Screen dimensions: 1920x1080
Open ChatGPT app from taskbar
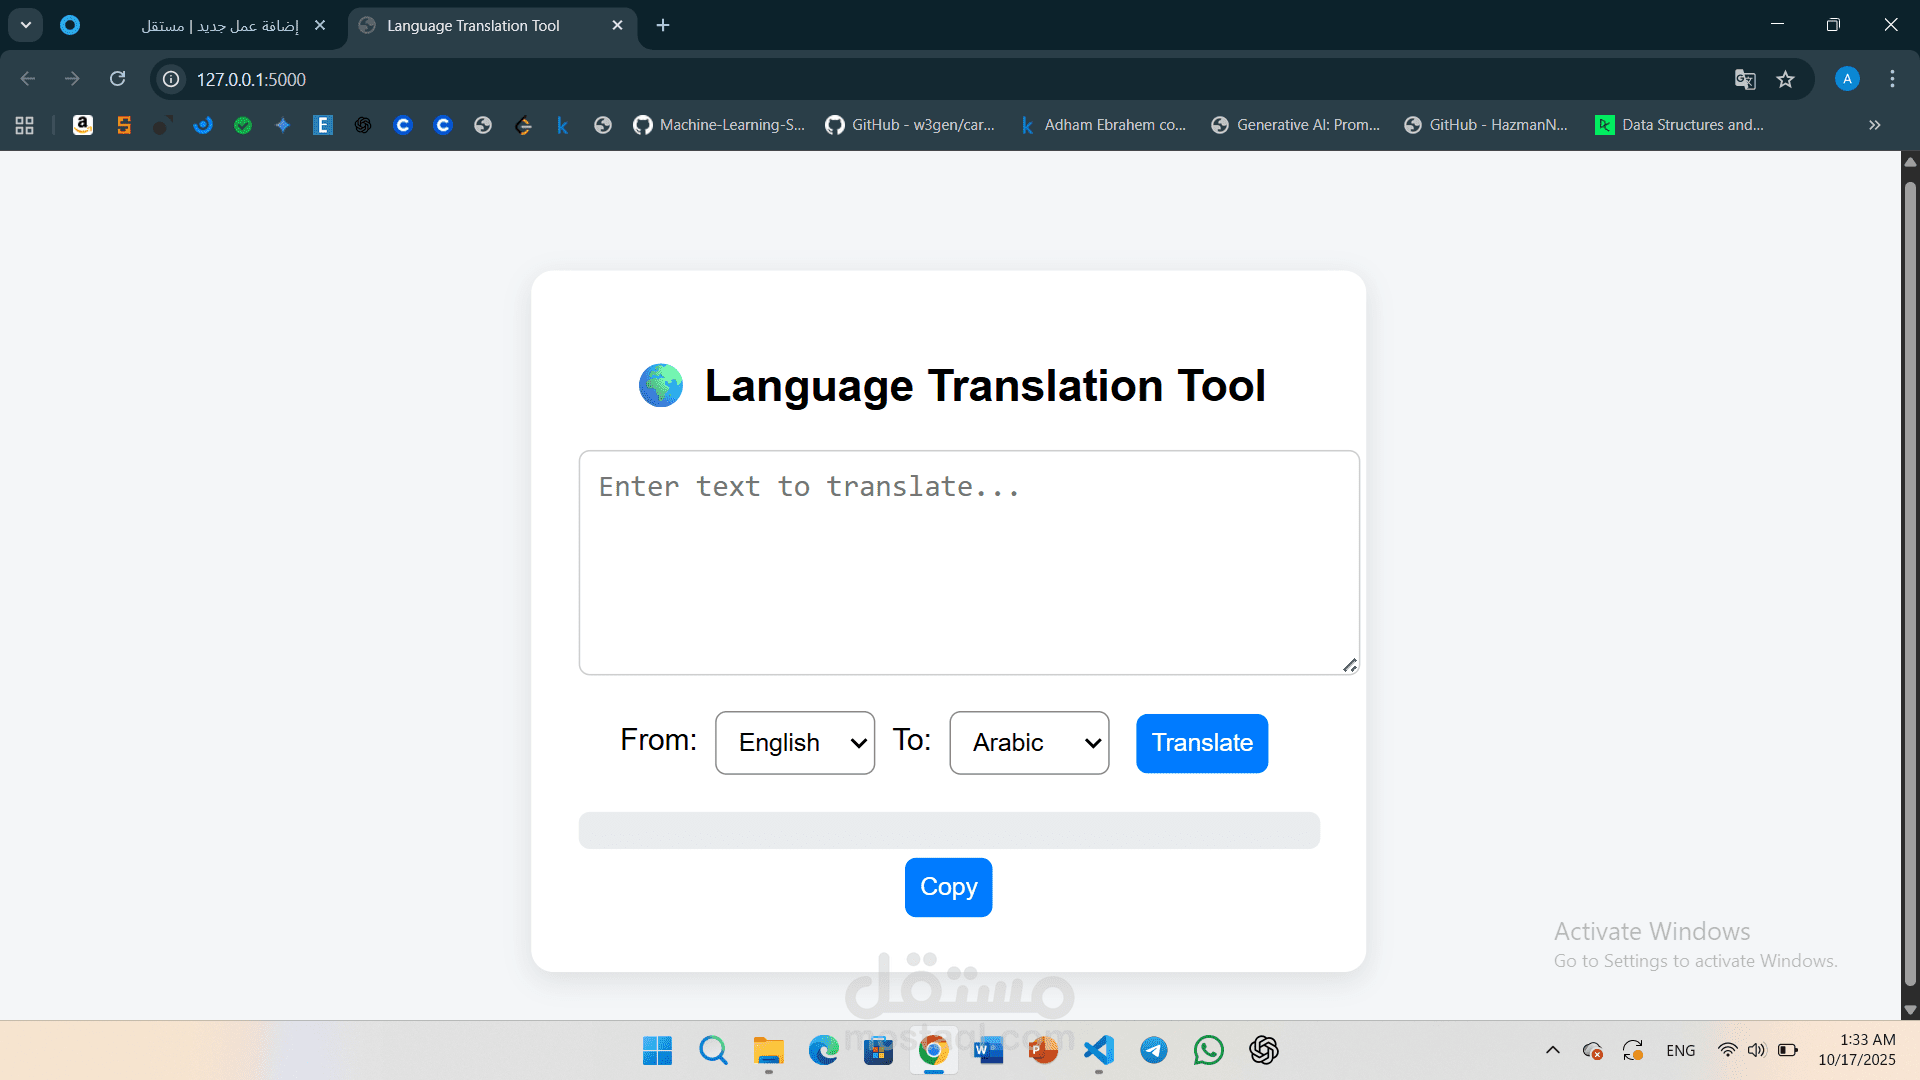(1264, 1050)
